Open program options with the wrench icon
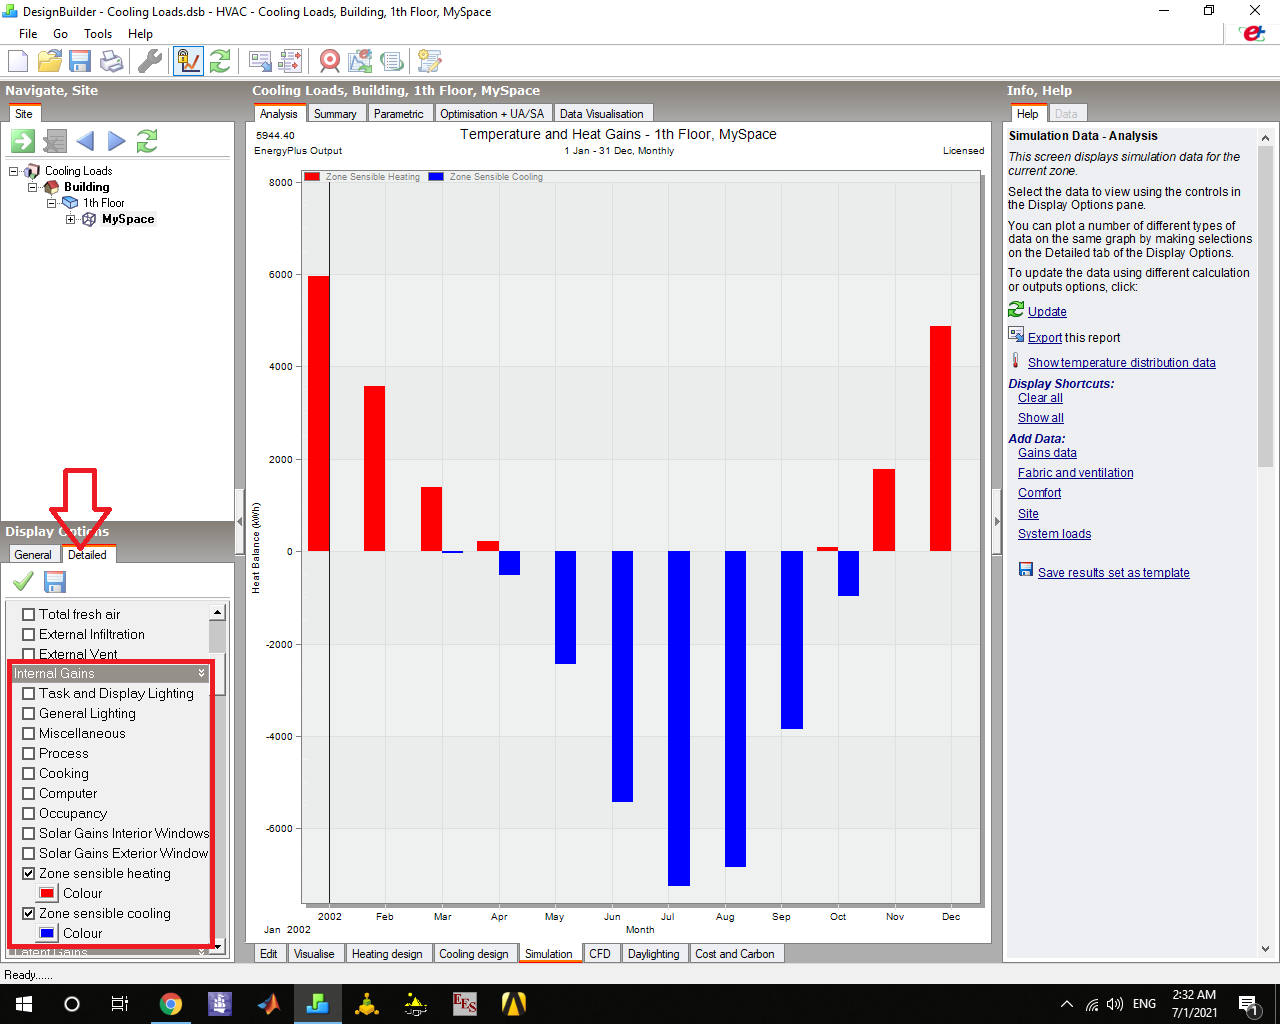The image size is (1280, 1024). pyautogui.click(x=149, y=61)
